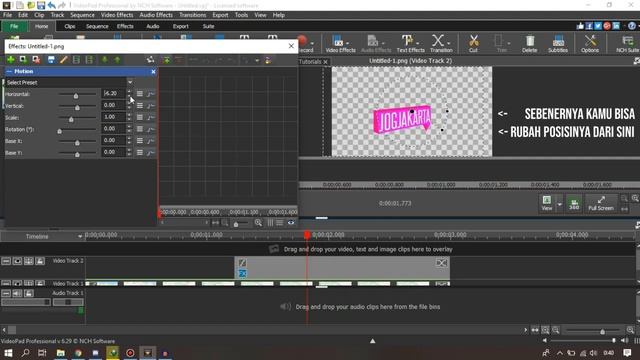Toggle Video Track 2 visibility icon
The width and height of the screenshot is (640, 360).
[18, 261]
